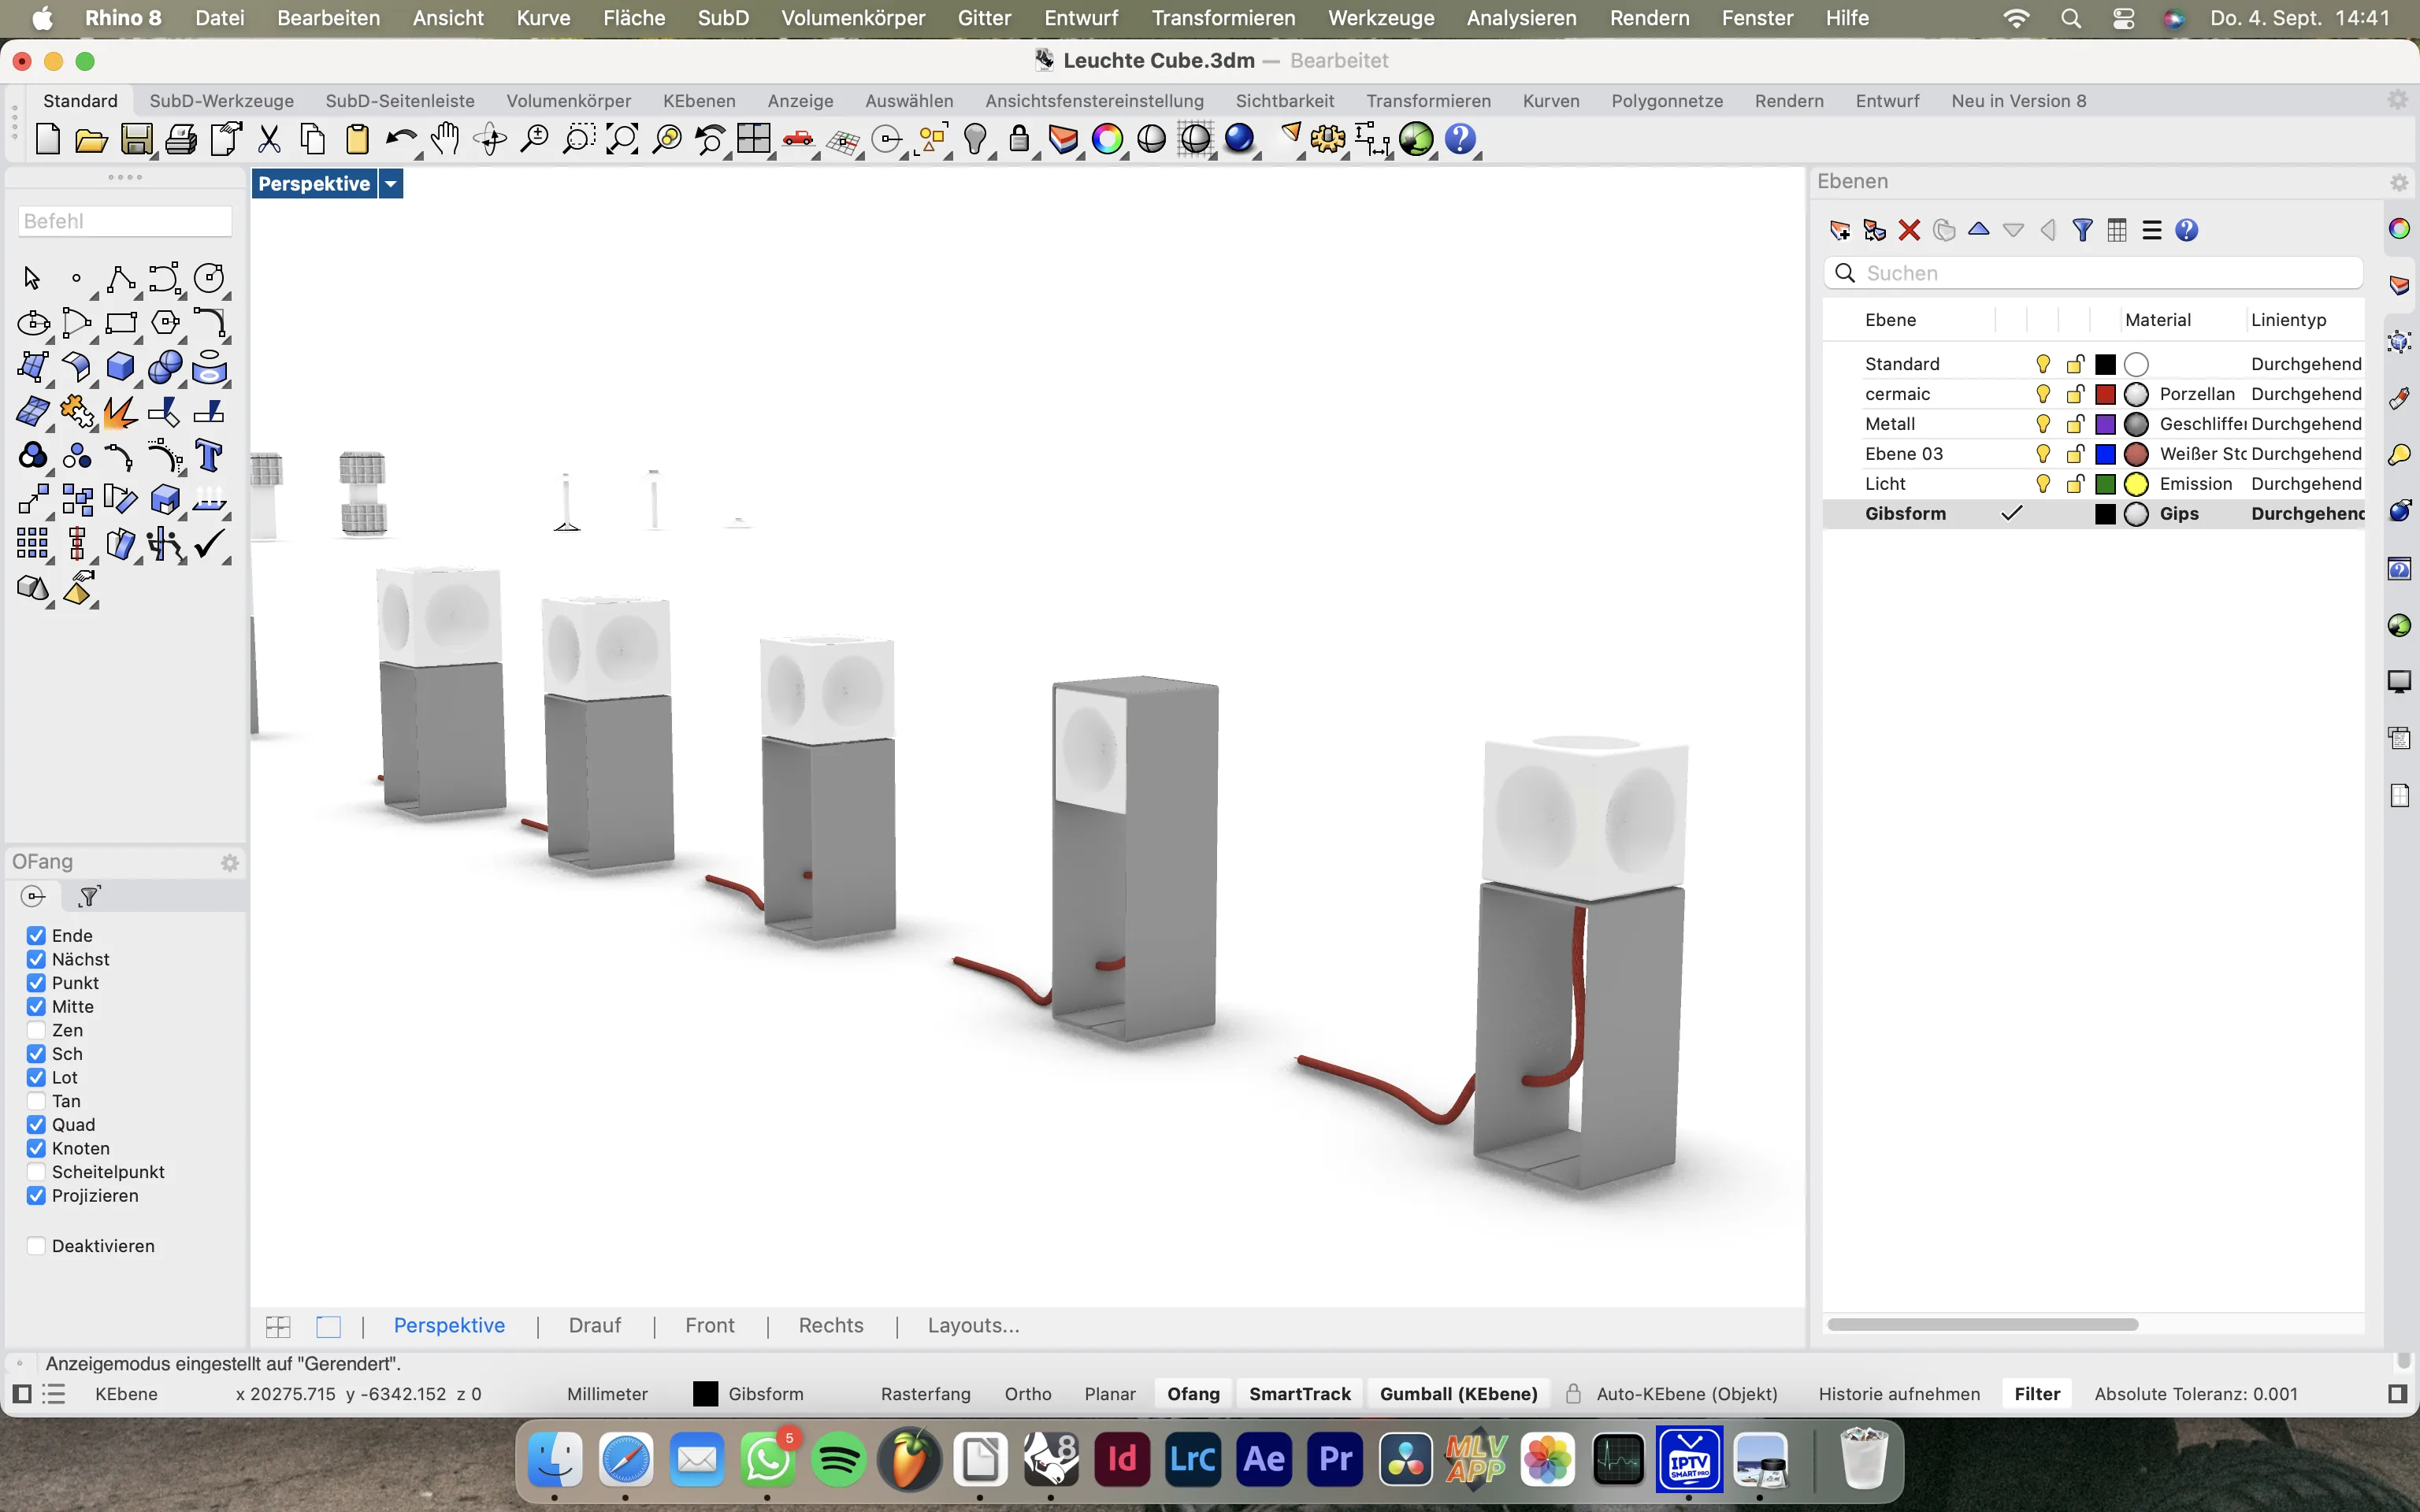
Task: Activate the Pan hand tool
Action: (445, 139)
